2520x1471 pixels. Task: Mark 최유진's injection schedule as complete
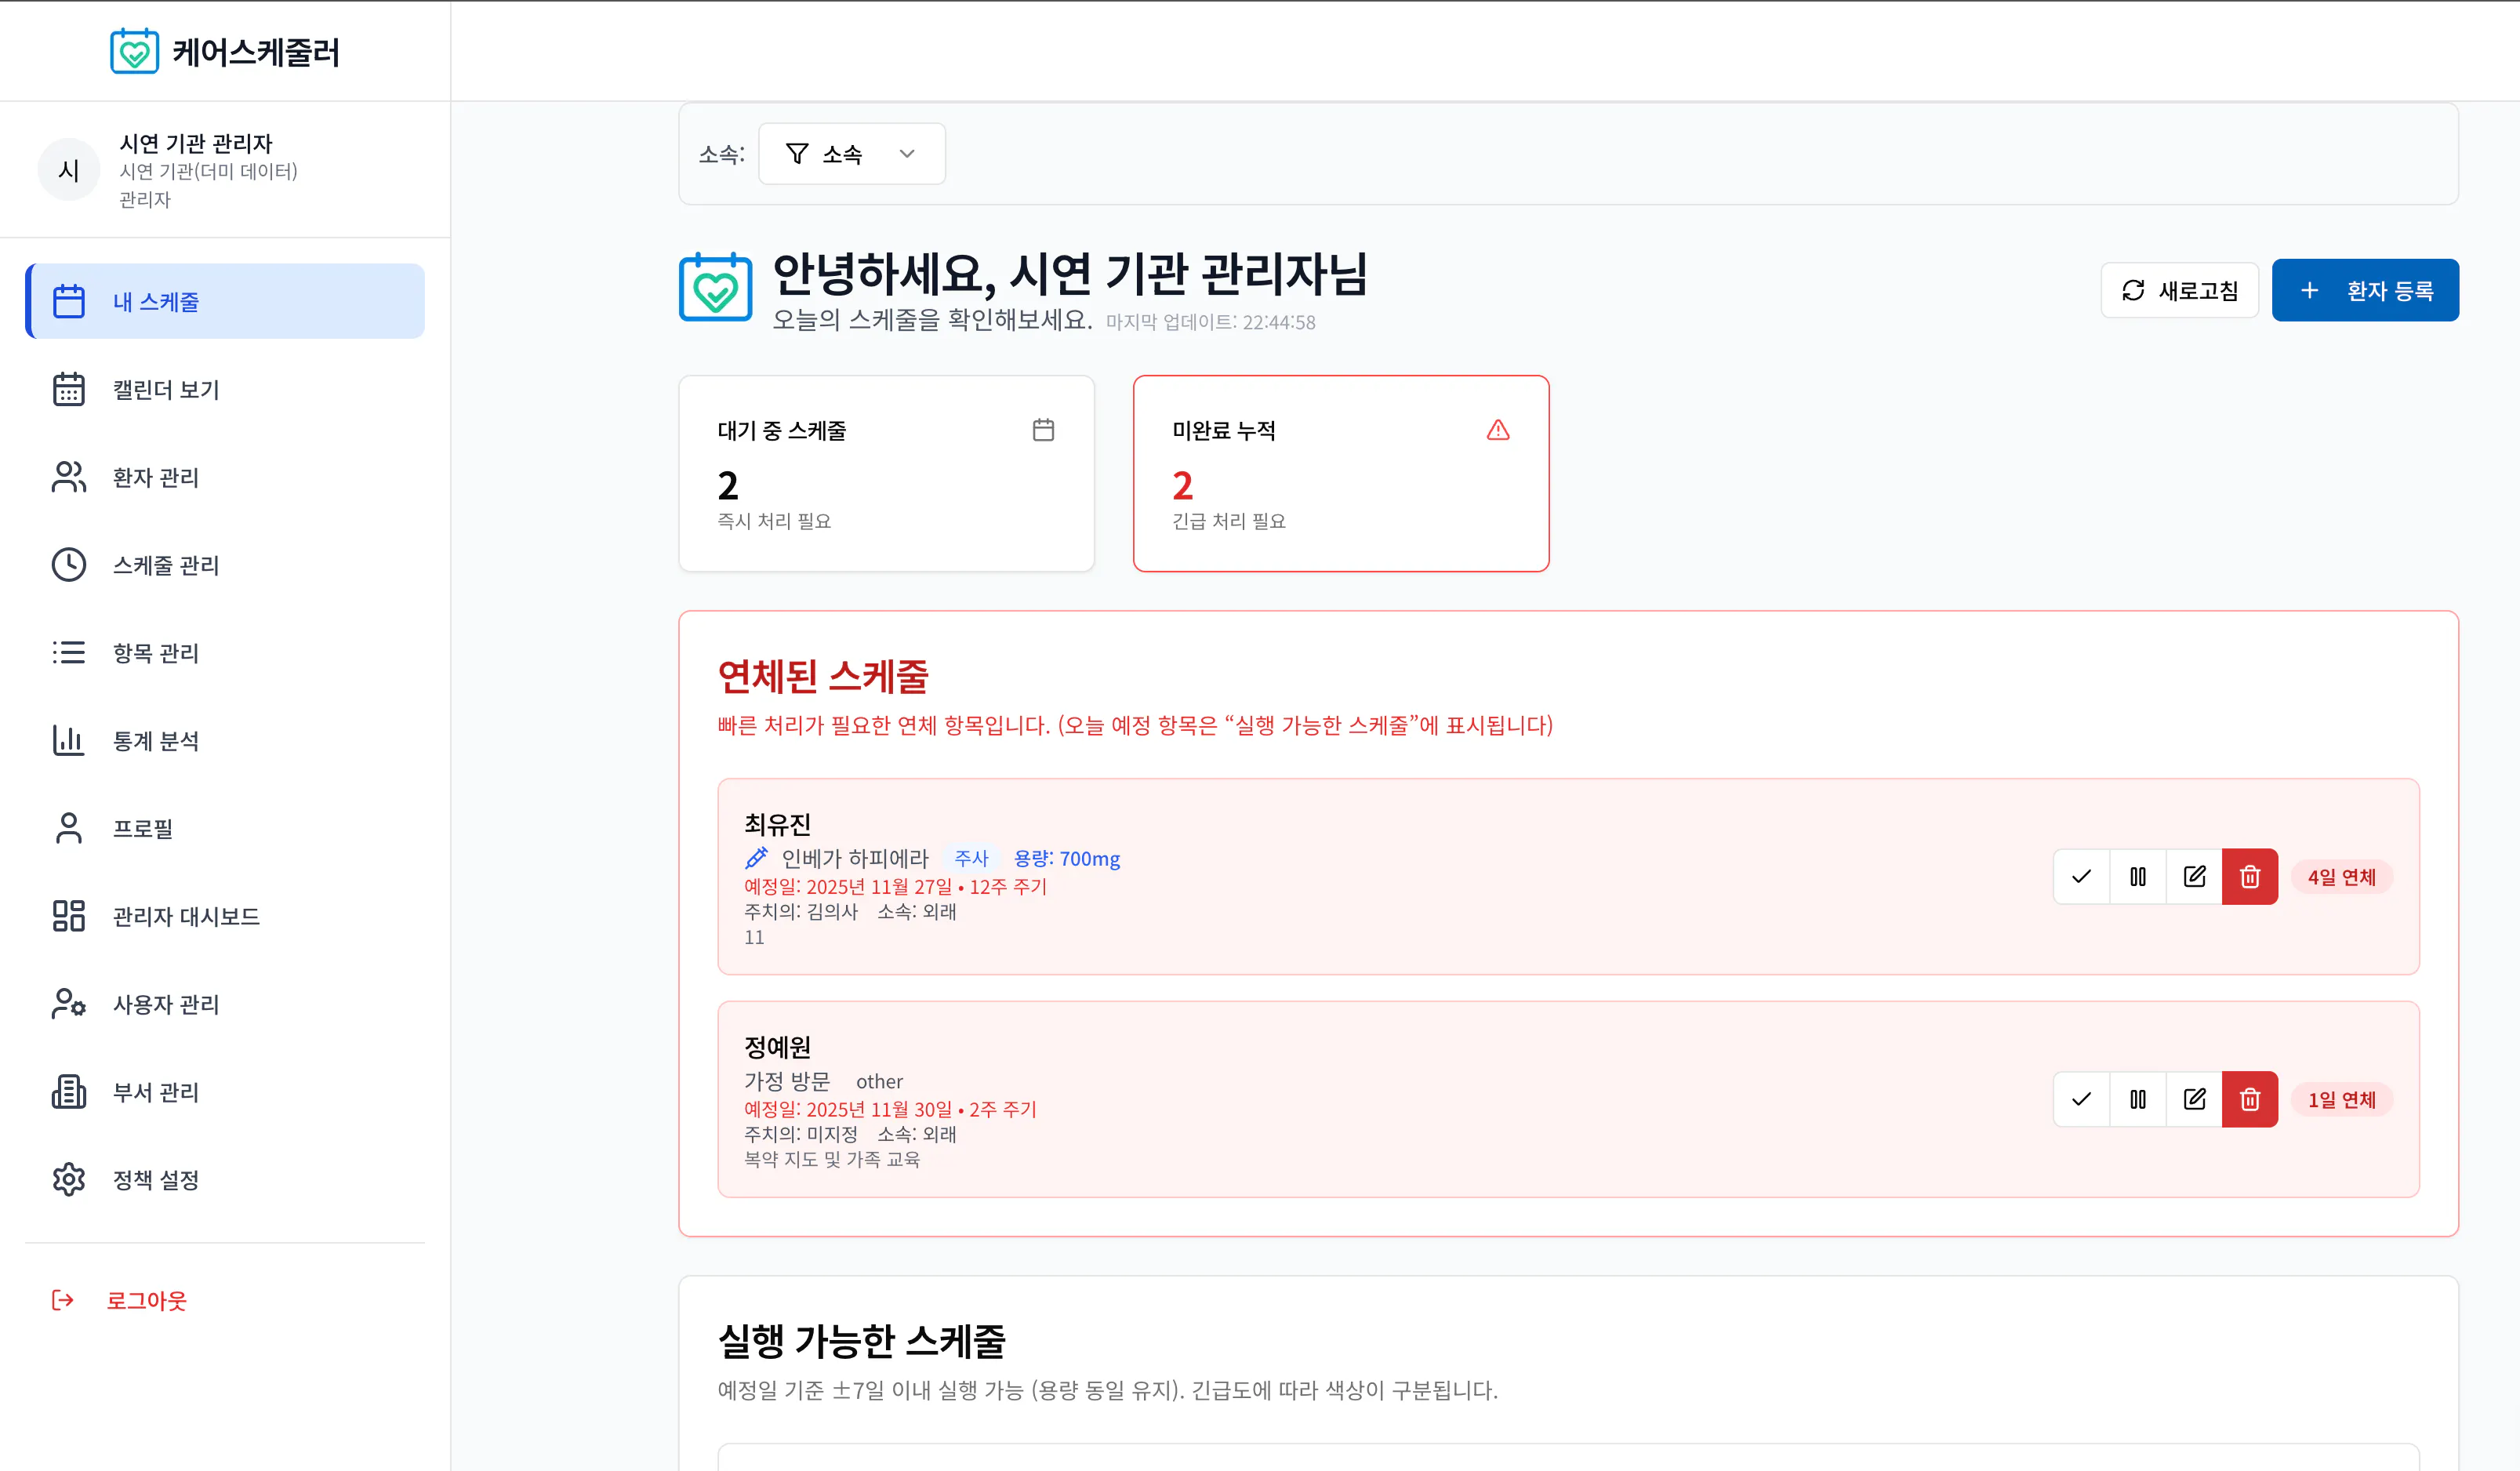tap(2081, 876)
